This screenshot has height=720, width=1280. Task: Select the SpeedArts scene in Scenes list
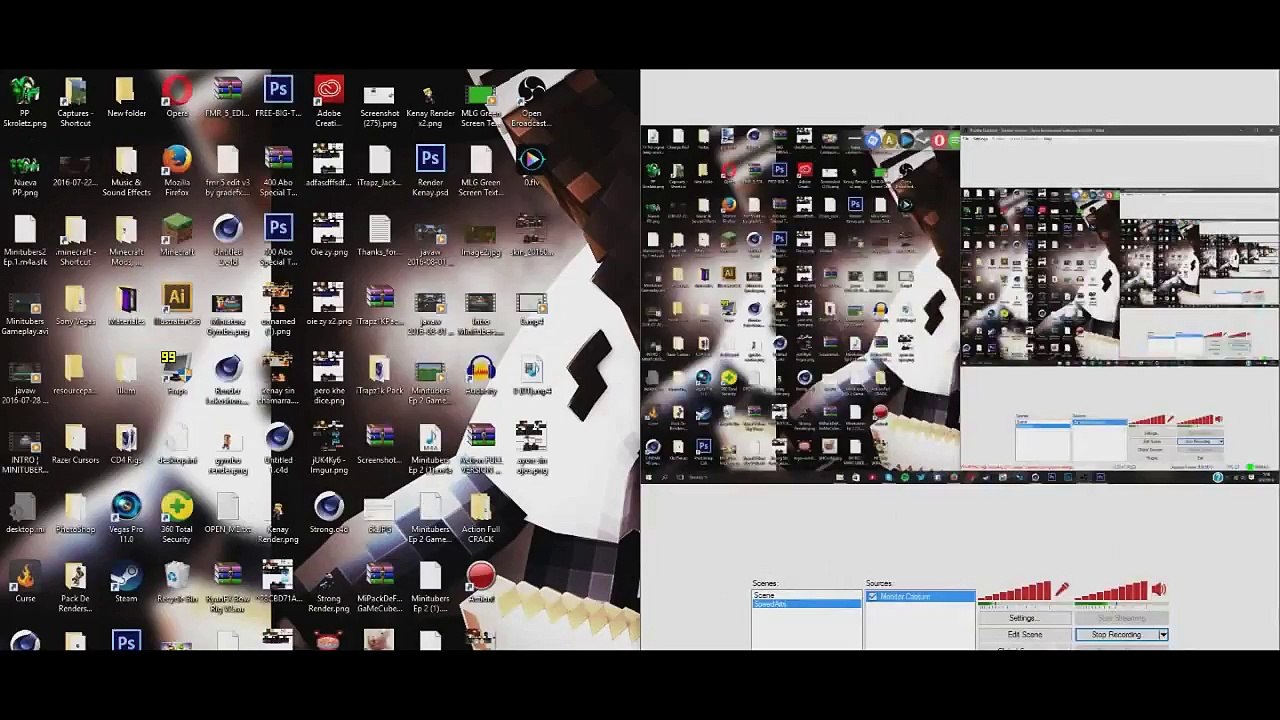coord(806,604)
